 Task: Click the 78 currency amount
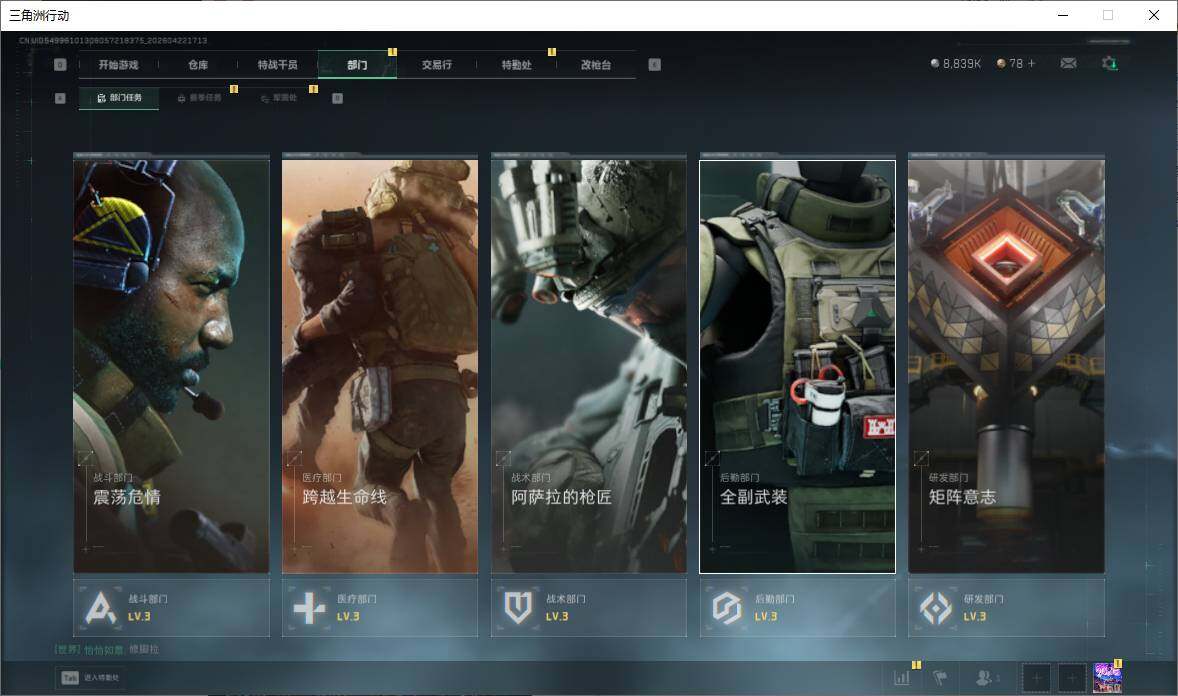(x=1016, y=64)
